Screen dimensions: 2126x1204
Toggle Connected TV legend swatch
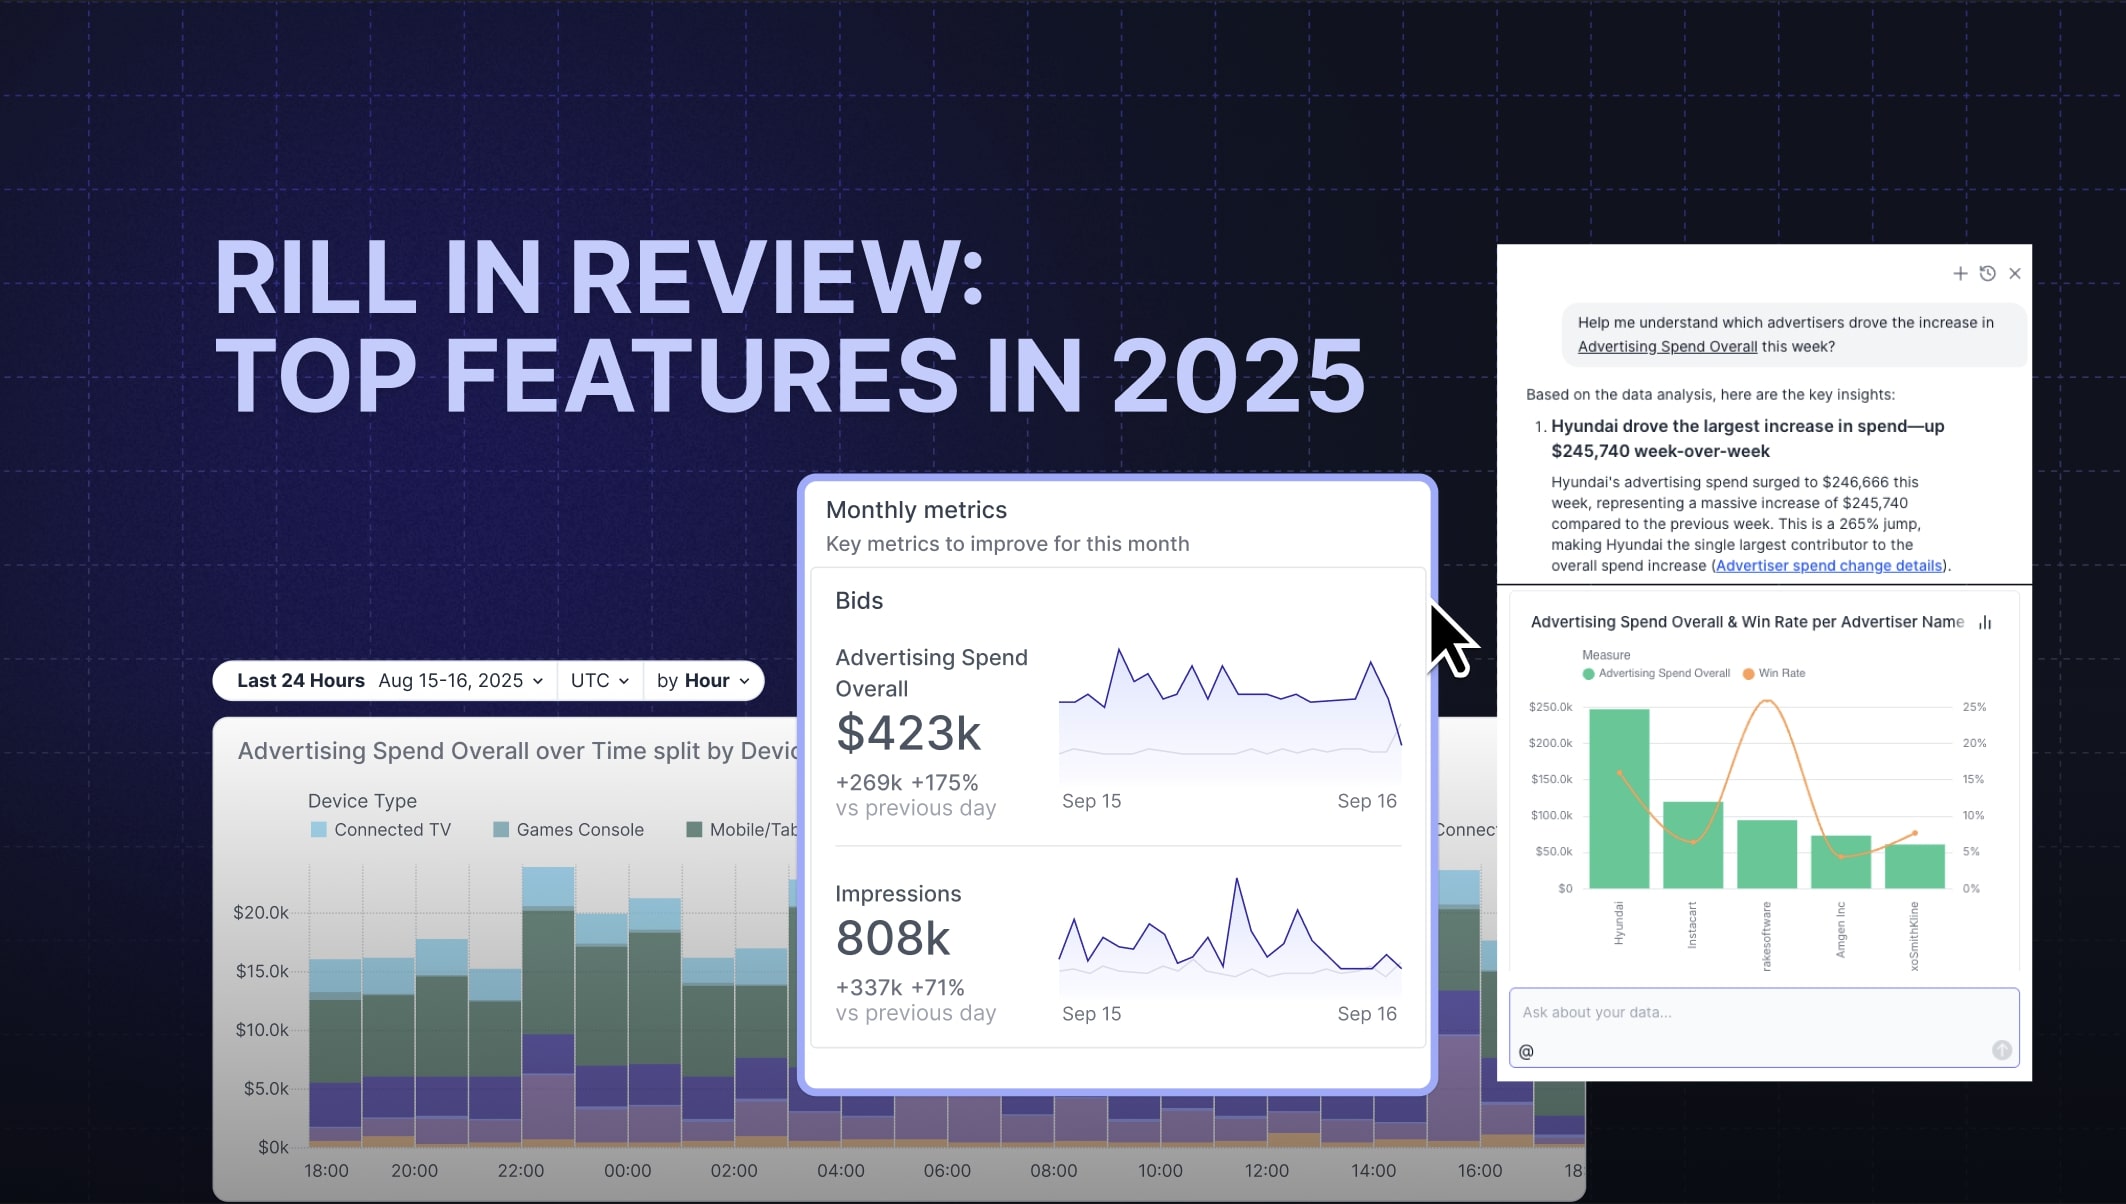(319, 830)
